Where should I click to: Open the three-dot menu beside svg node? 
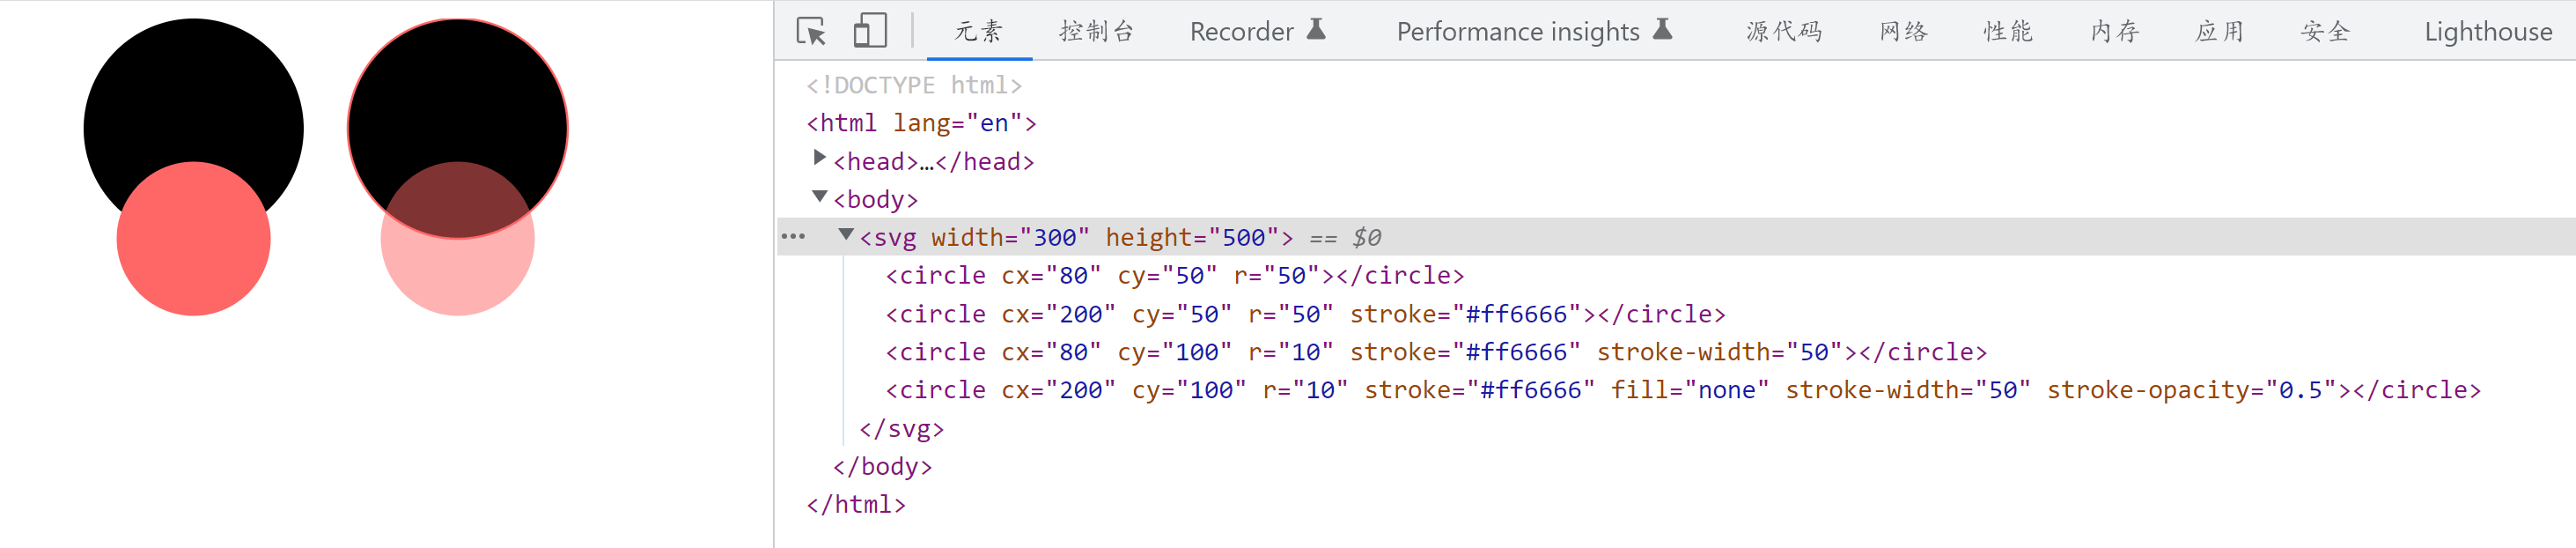click(793, 237)
